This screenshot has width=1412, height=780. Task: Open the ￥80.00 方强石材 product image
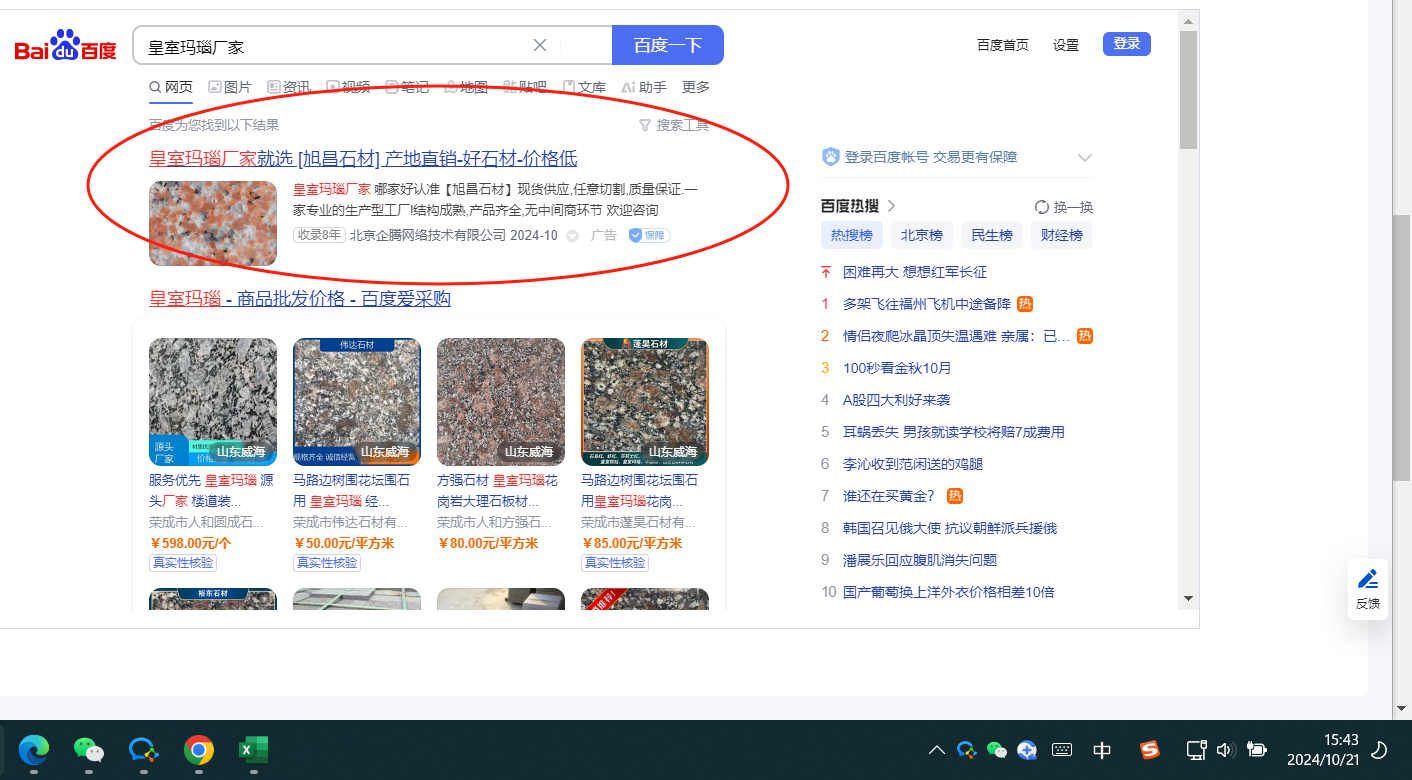coord(501,402)
